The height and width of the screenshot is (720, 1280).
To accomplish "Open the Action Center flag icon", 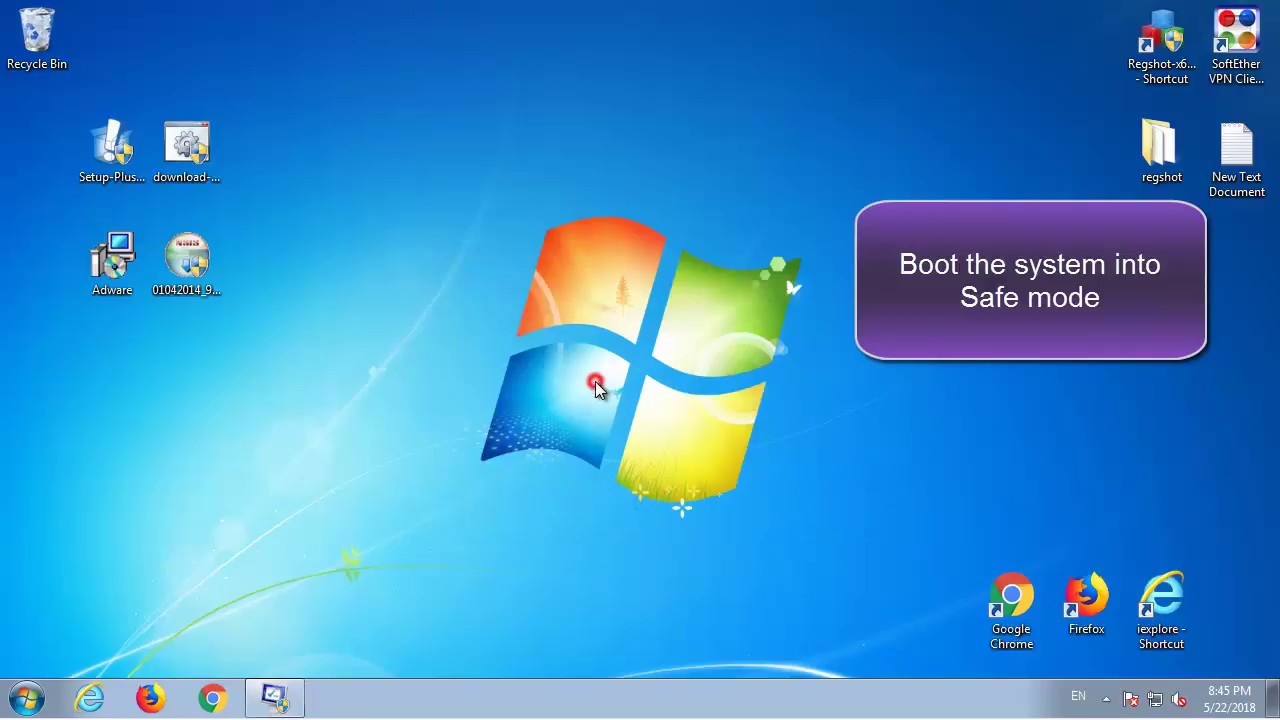I will click(1131, 699).
